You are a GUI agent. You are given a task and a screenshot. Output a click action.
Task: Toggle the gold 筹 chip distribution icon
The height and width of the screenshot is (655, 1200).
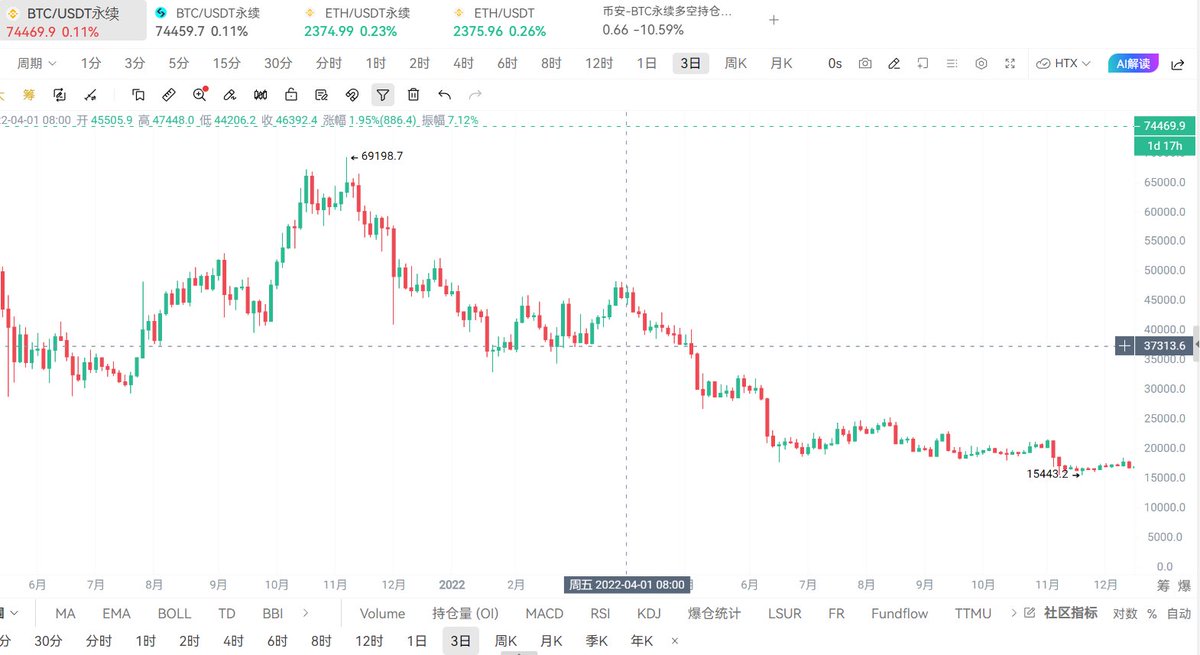(27, 94)
